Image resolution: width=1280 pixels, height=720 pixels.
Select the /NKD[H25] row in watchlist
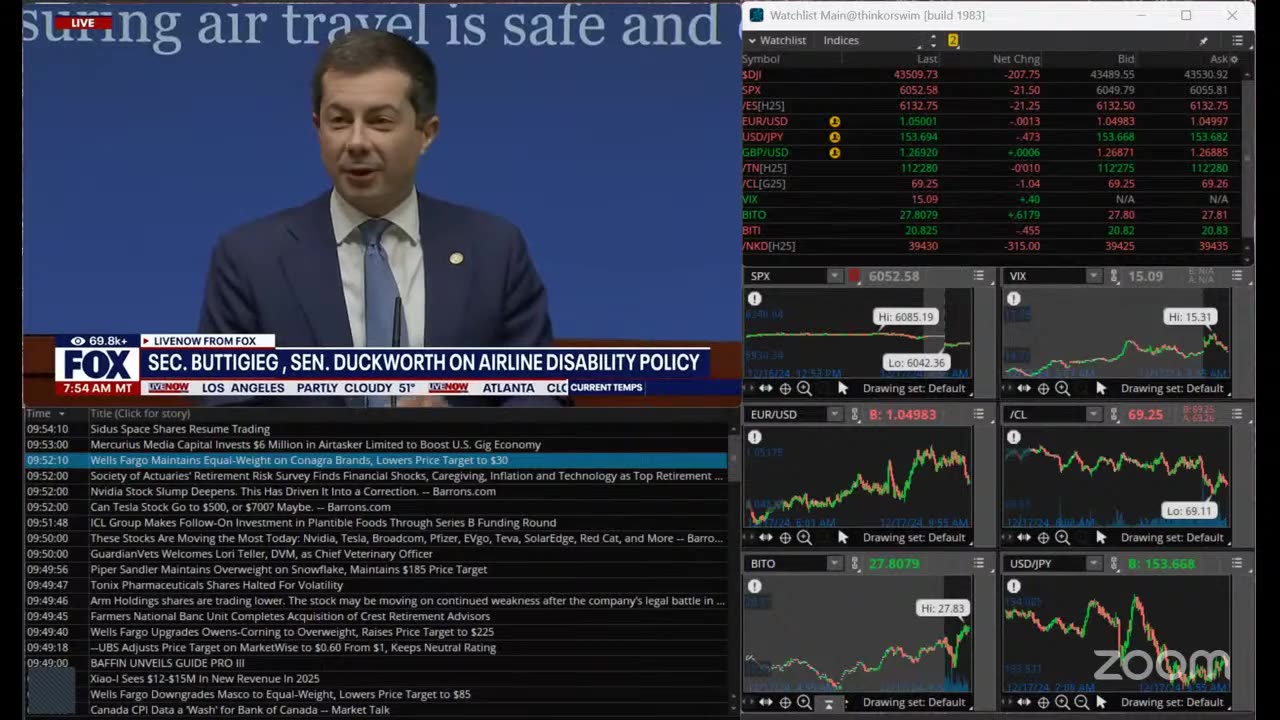click(992, 246)
